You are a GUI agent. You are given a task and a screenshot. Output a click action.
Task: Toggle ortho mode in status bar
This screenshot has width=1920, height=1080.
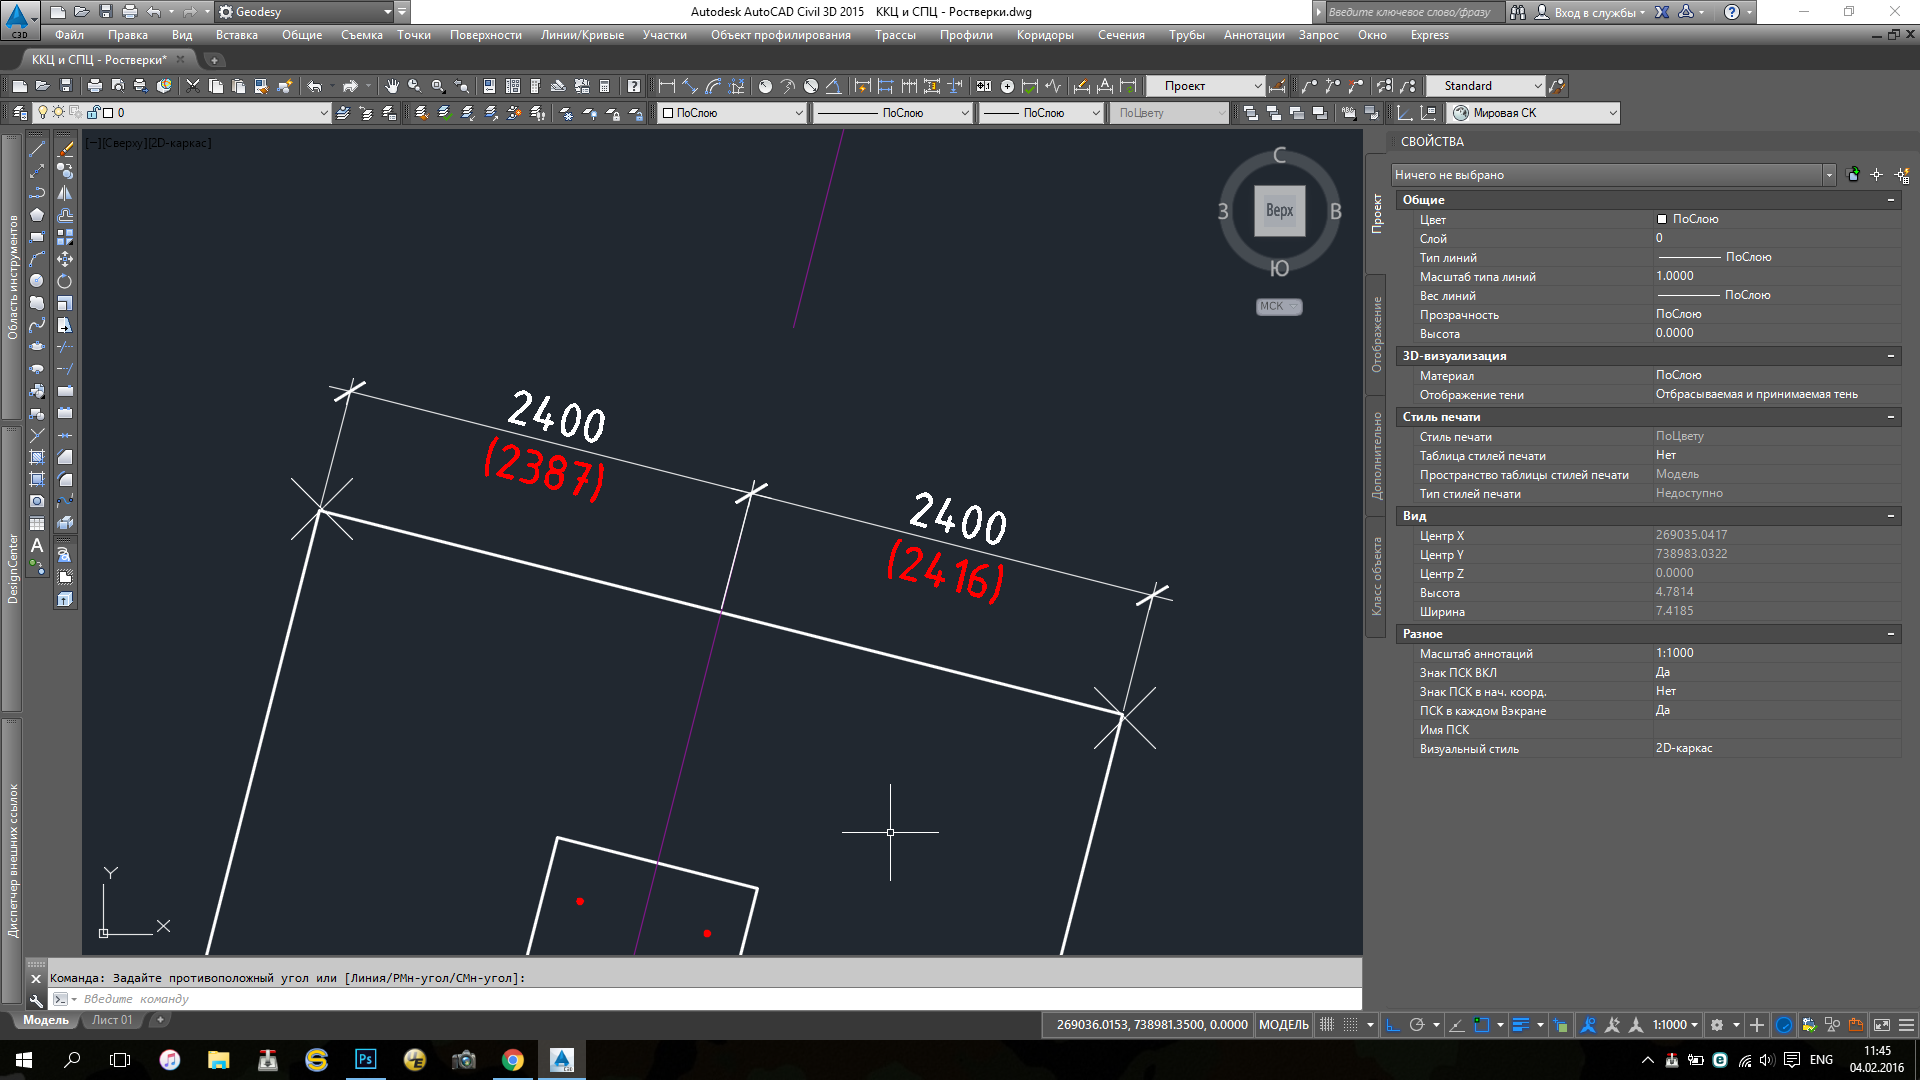point(1392,1025)
